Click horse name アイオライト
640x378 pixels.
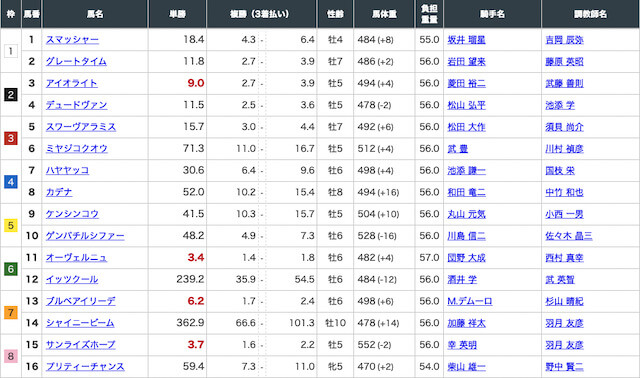71,83
